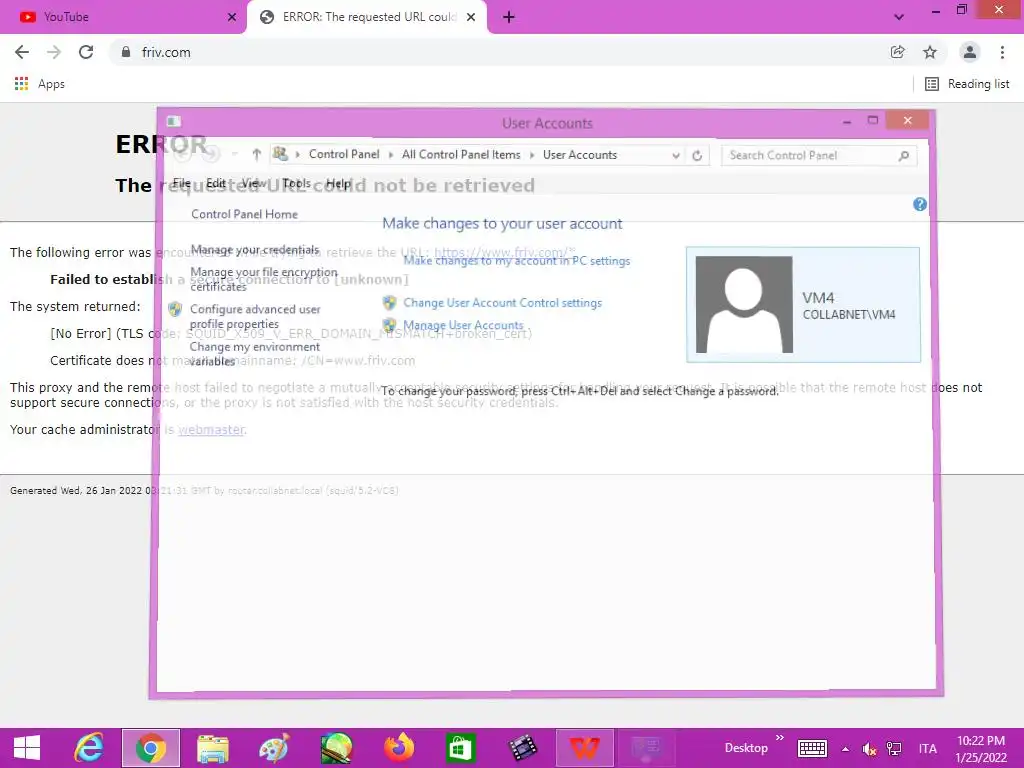Screen dimensions: 1024x768
Task: Click the muted volume icon
Action: pyautogui.click(x=869, y=749)
